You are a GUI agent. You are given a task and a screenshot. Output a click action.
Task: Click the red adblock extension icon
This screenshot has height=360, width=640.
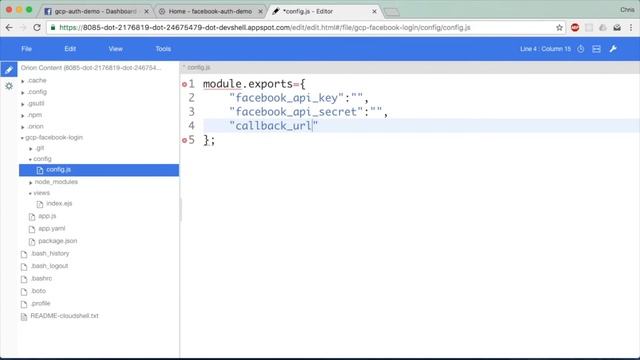tap(575, 28)
